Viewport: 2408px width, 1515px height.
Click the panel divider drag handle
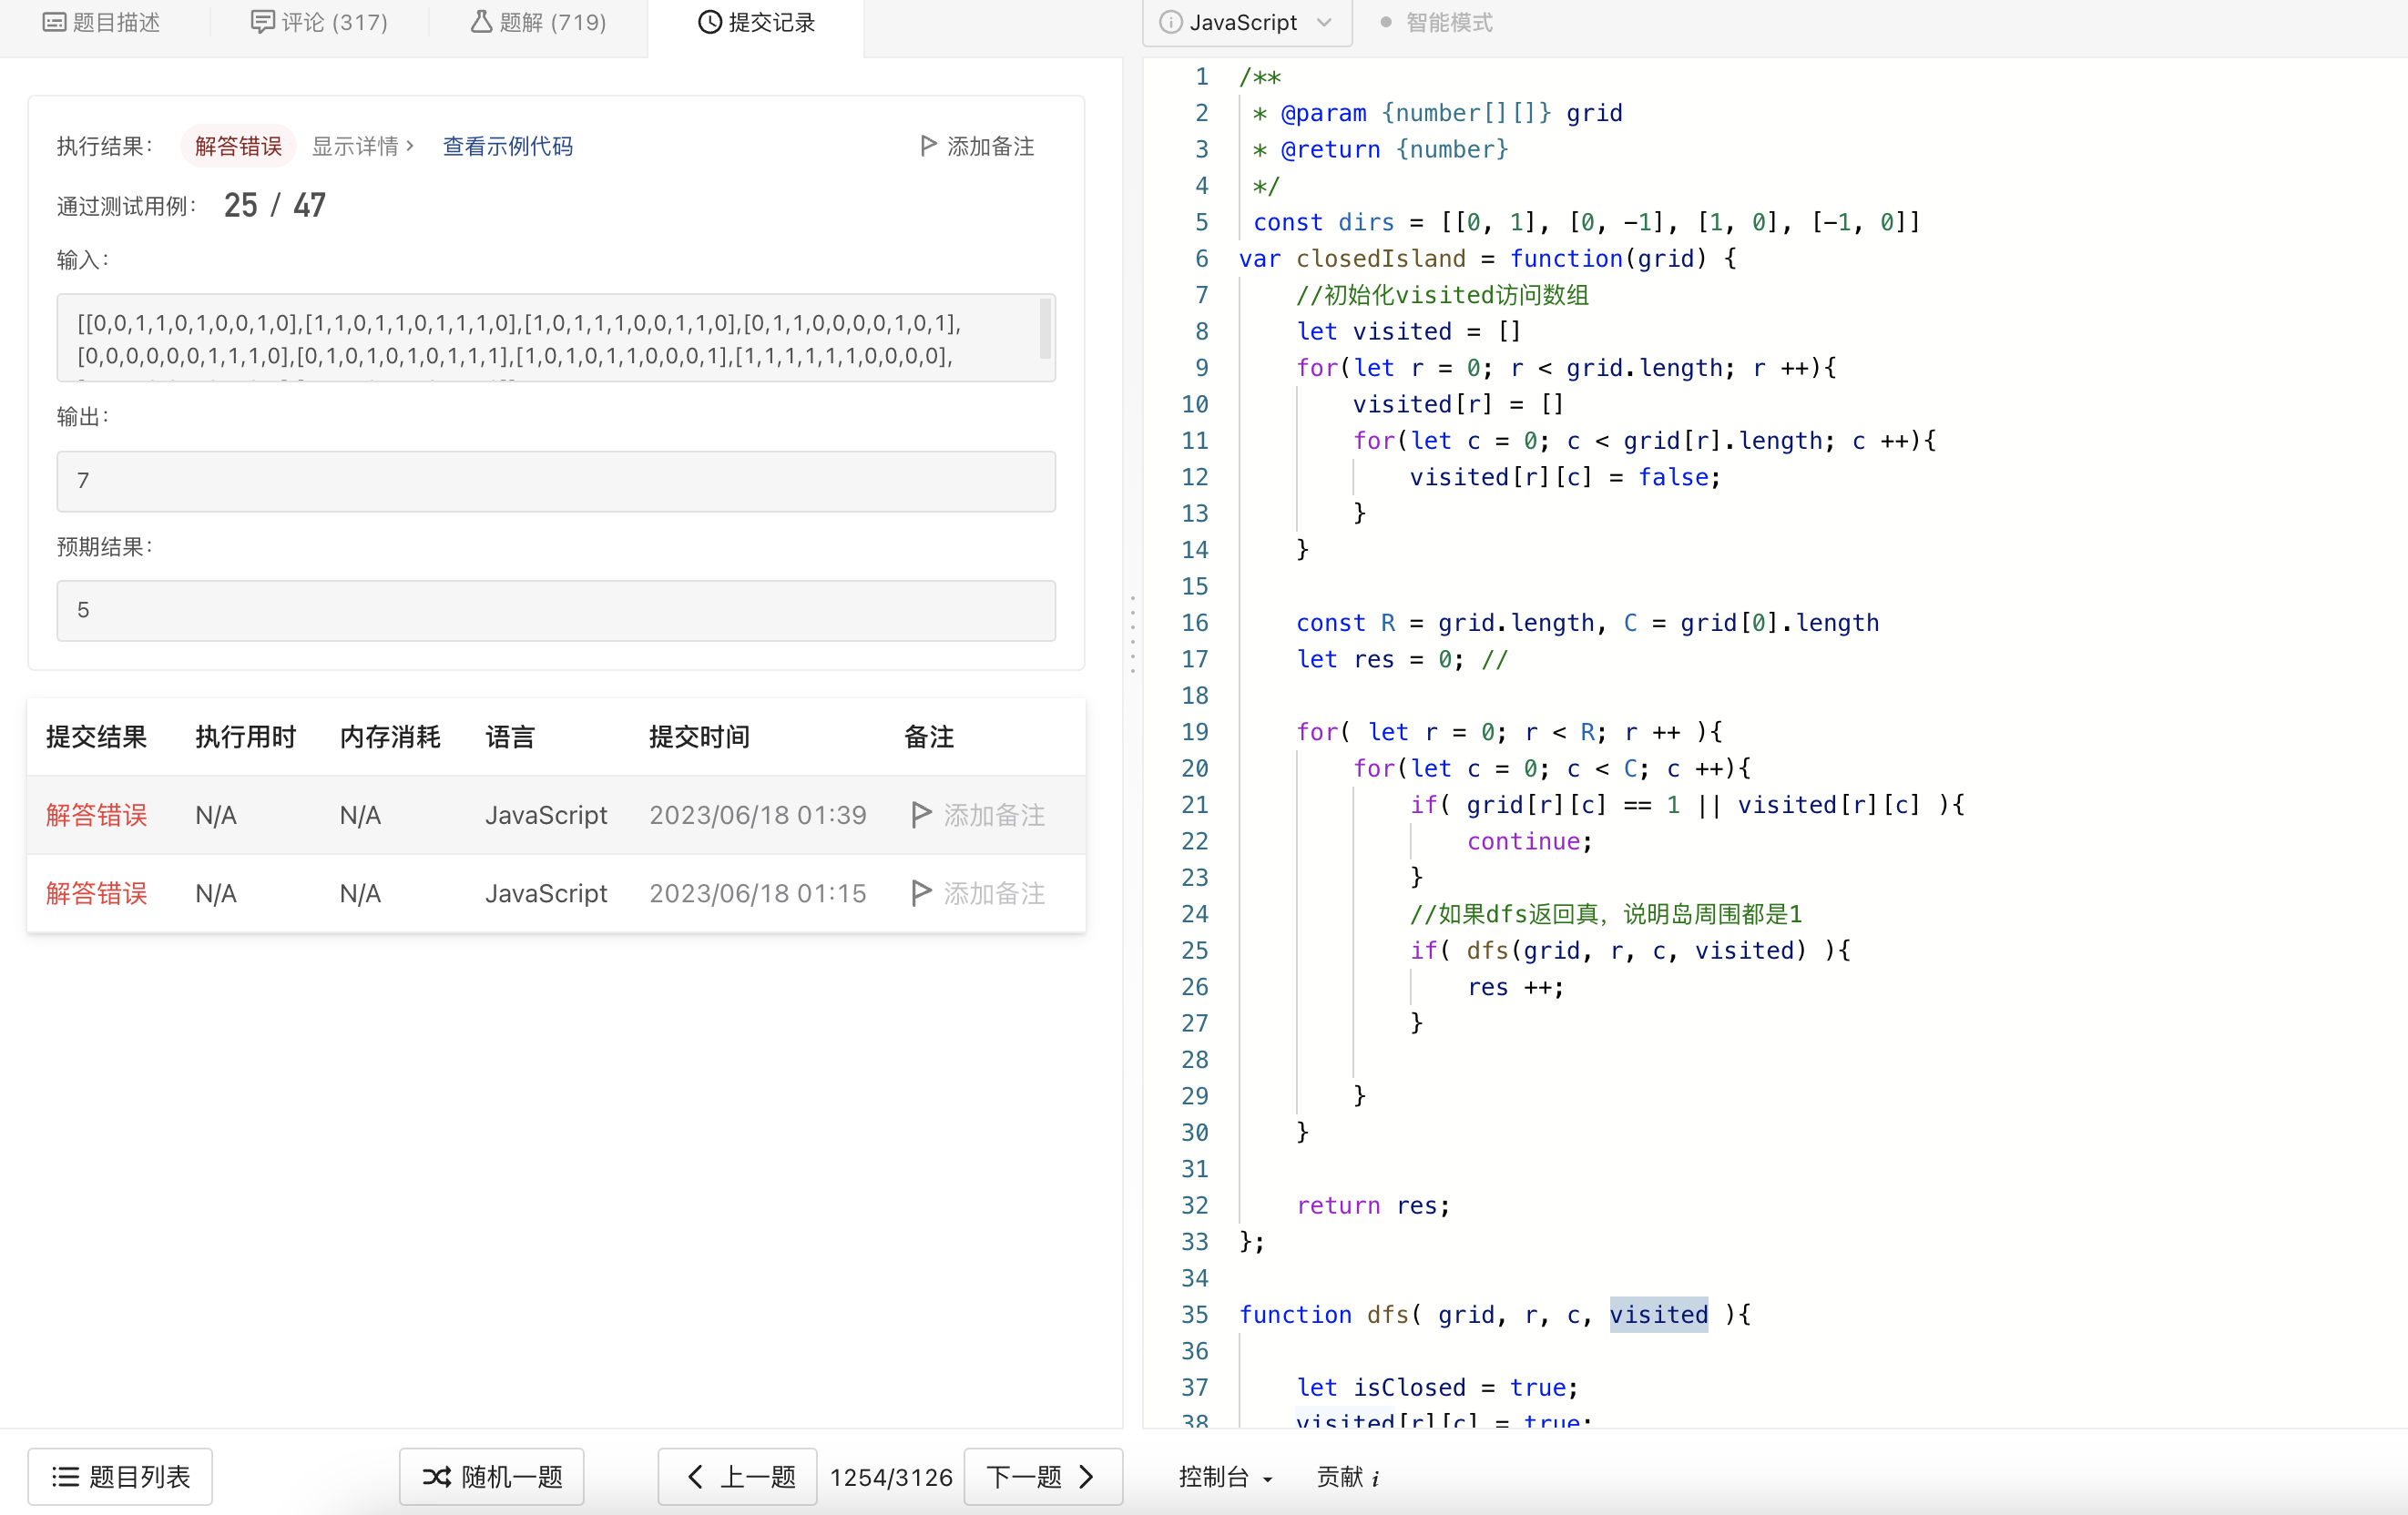coord(1132,634)
